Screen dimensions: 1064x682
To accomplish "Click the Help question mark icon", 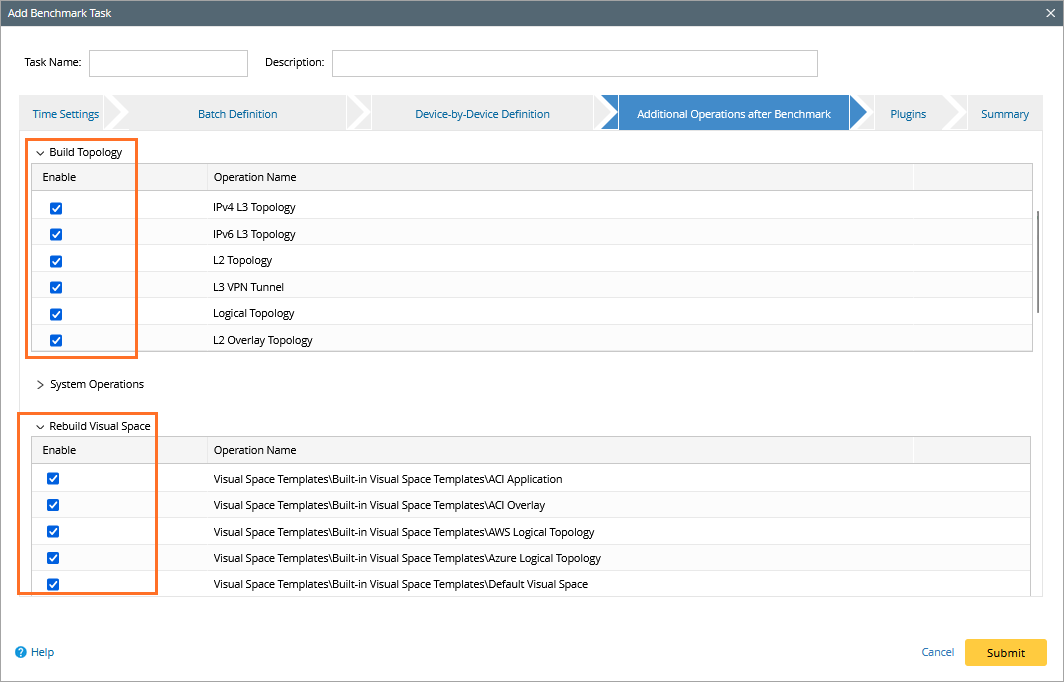I will (21, 652).
